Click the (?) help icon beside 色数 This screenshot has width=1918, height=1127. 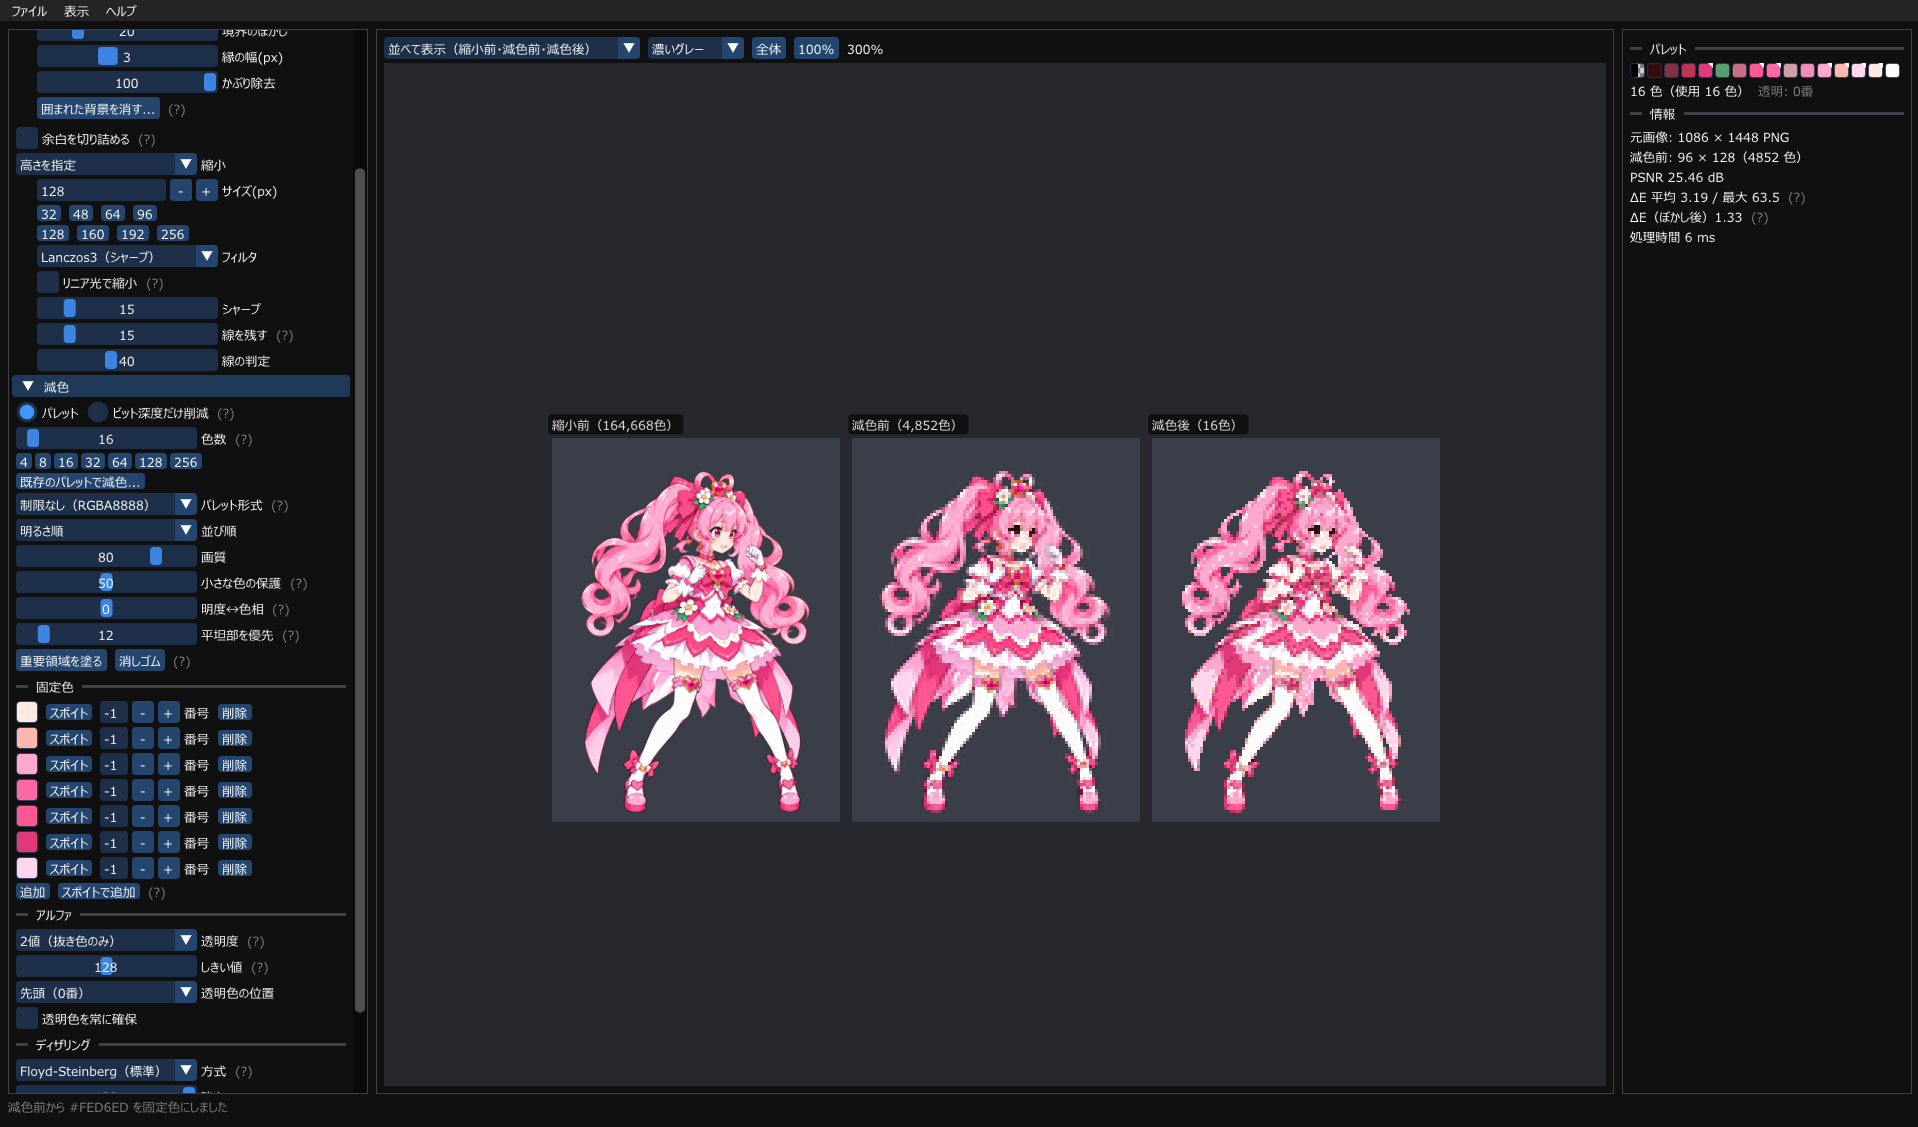[x=244, y=439]
